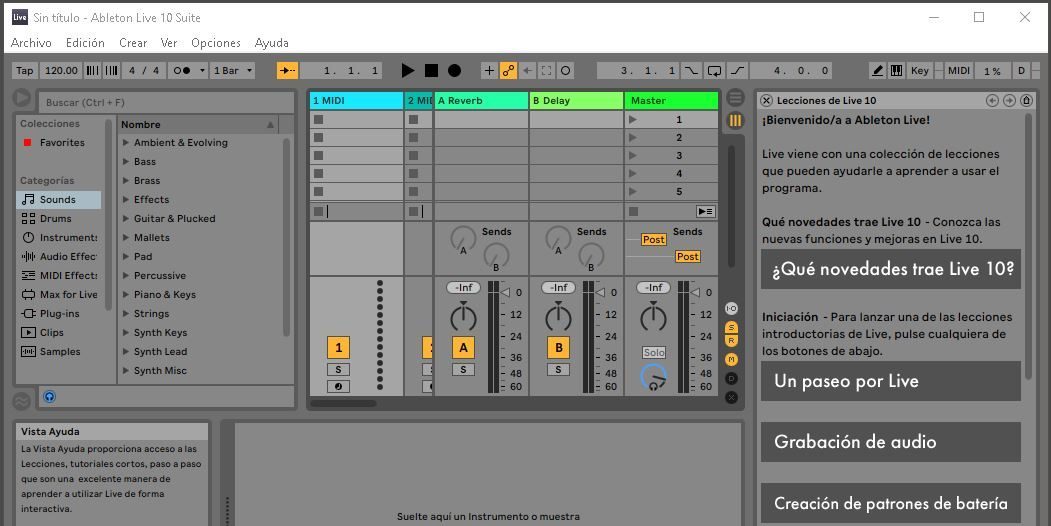Open the Edición menu
The width and height of the screenshot is (1051, 526).
[85, 43]
